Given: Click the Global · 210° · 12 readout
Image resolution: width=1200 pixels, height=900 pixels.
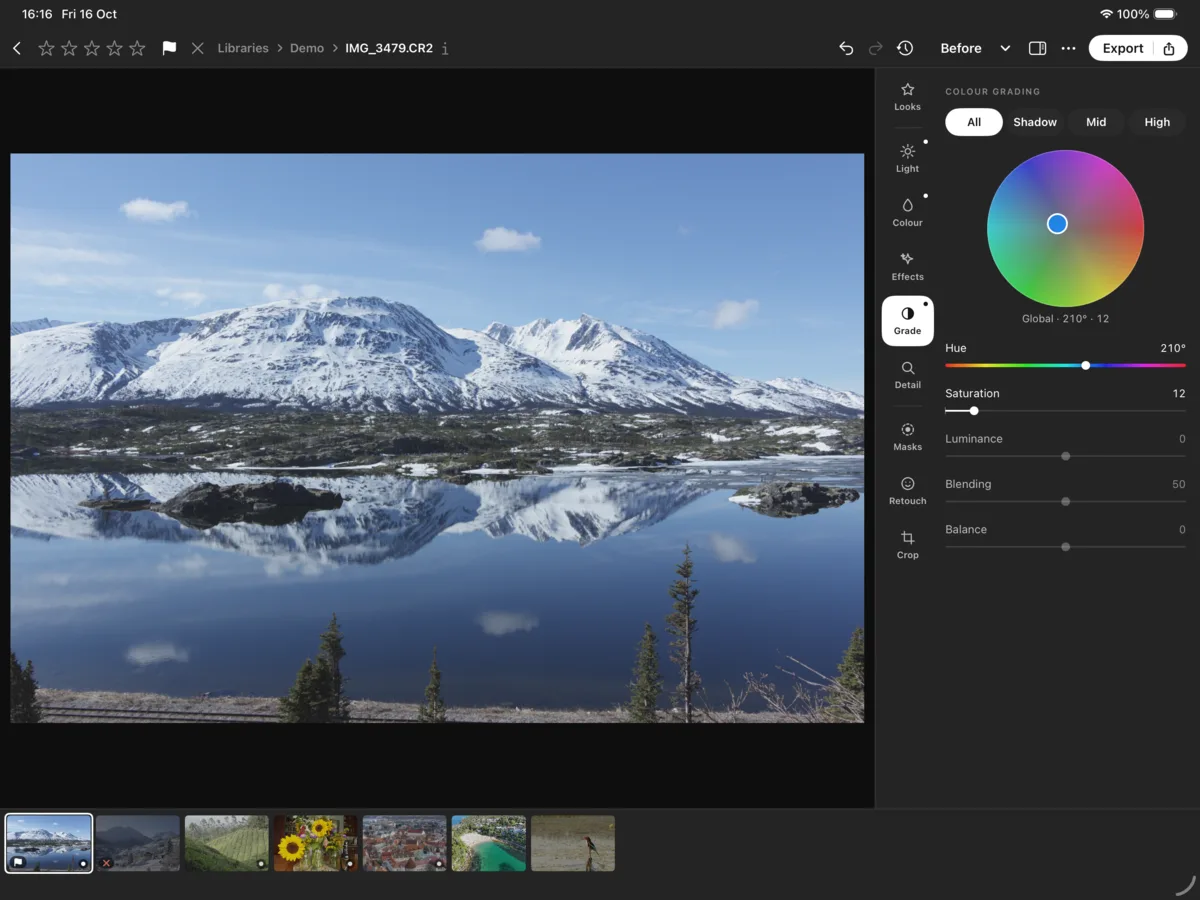Looking at the screenshot, I should (1065, 319).
